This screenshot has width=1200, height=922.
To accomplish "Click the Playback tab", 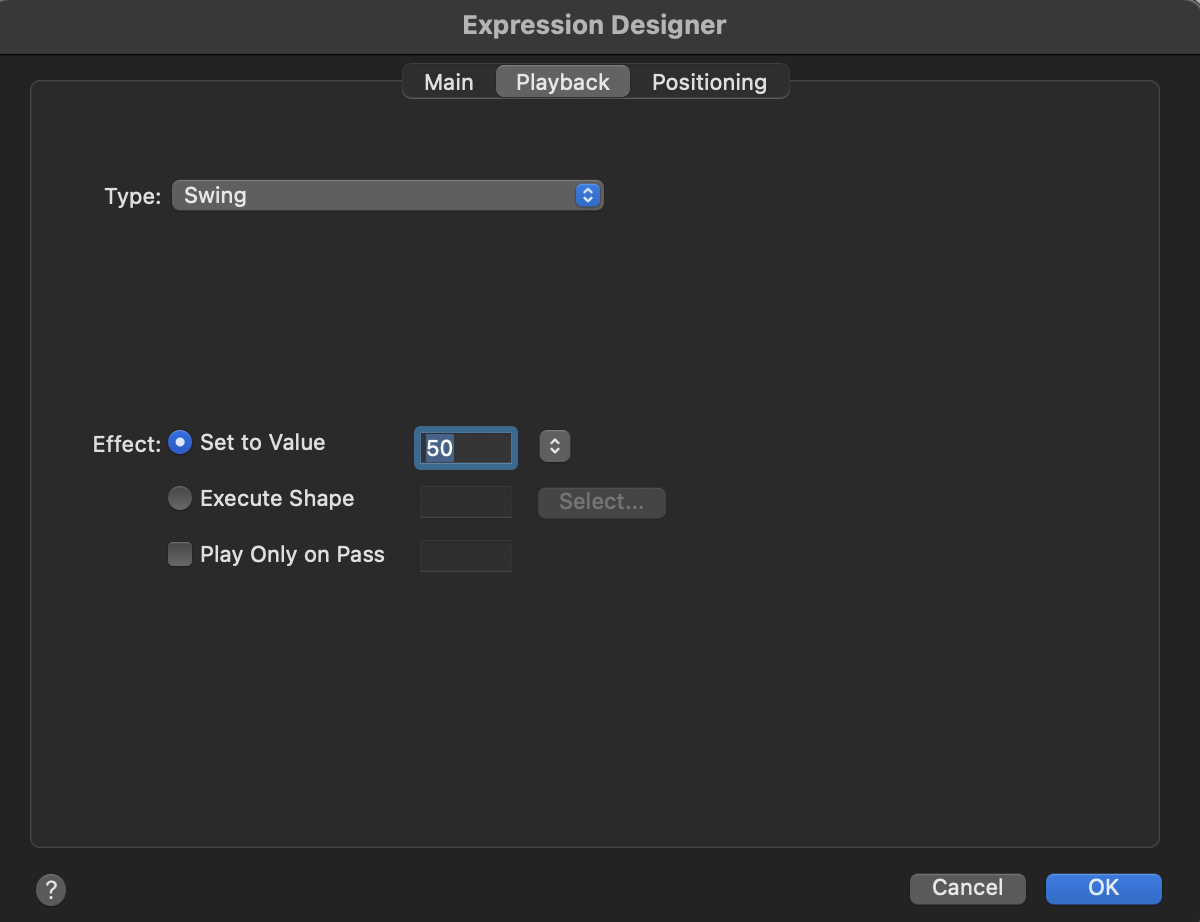I will pos(562,82).
